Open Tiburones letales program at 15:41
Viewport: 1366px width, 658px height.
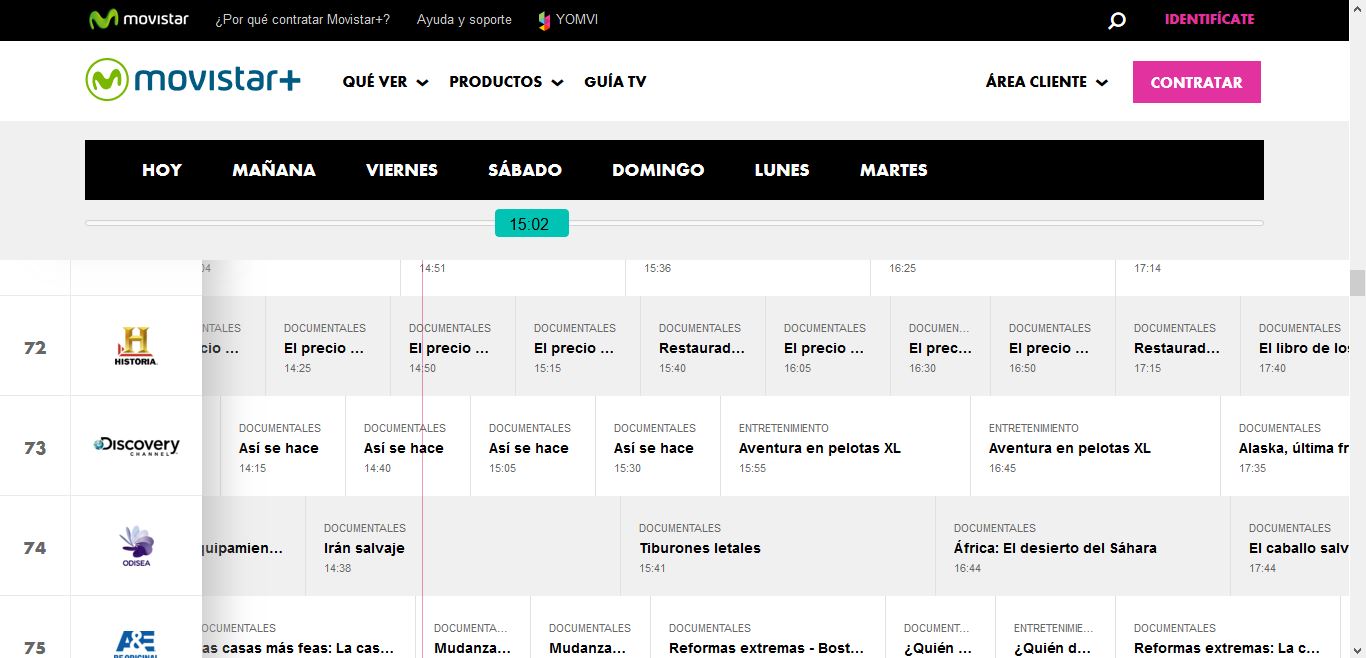778,546
